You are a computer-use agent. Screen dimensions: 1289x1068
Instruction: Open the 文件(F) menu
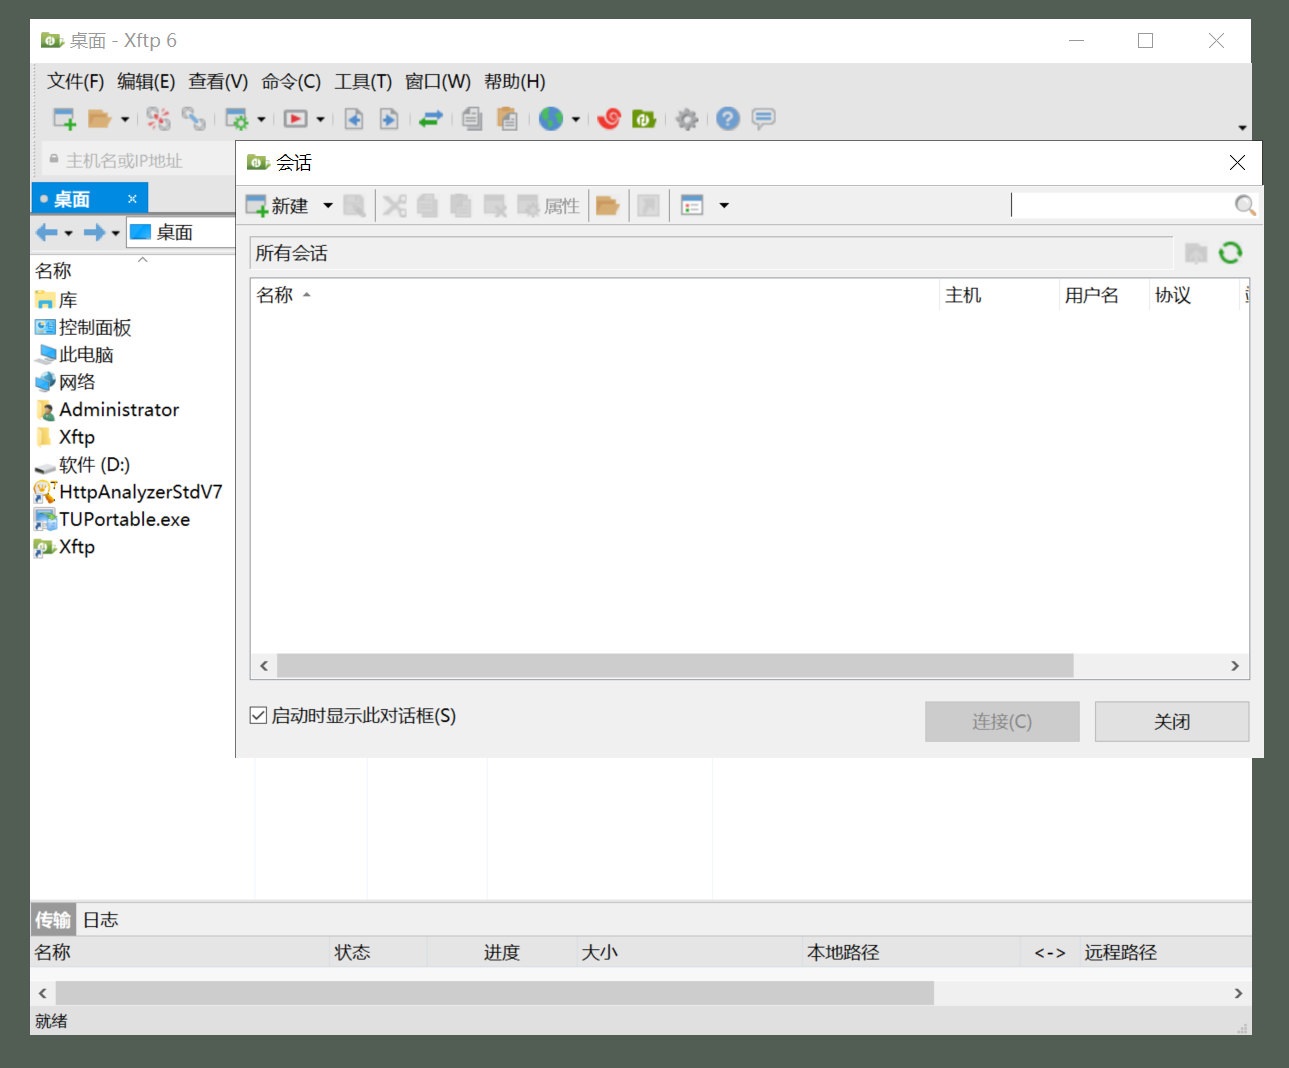click(75, 81)
